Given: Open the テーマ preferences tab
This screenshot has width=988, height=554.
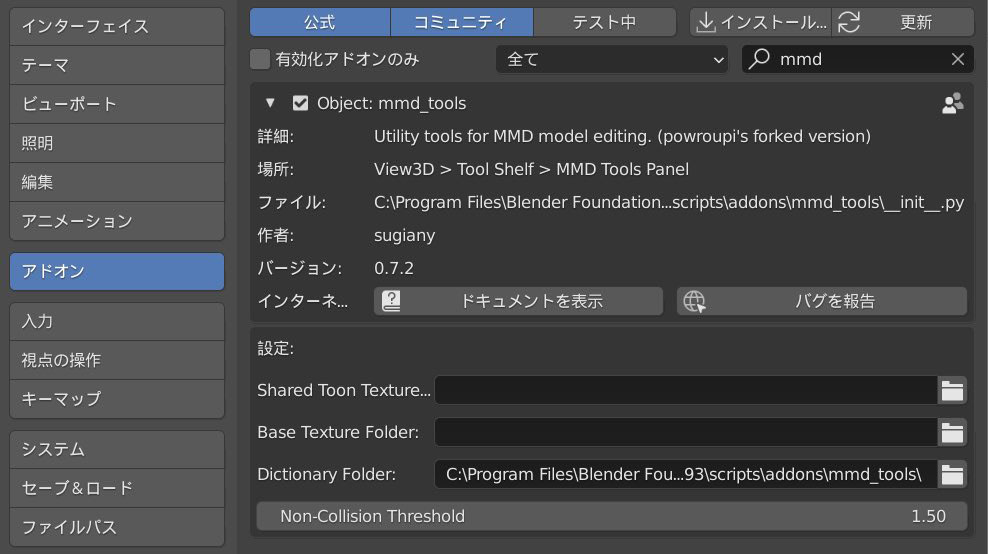Looking at the screenshot, I should click(117, 65).
